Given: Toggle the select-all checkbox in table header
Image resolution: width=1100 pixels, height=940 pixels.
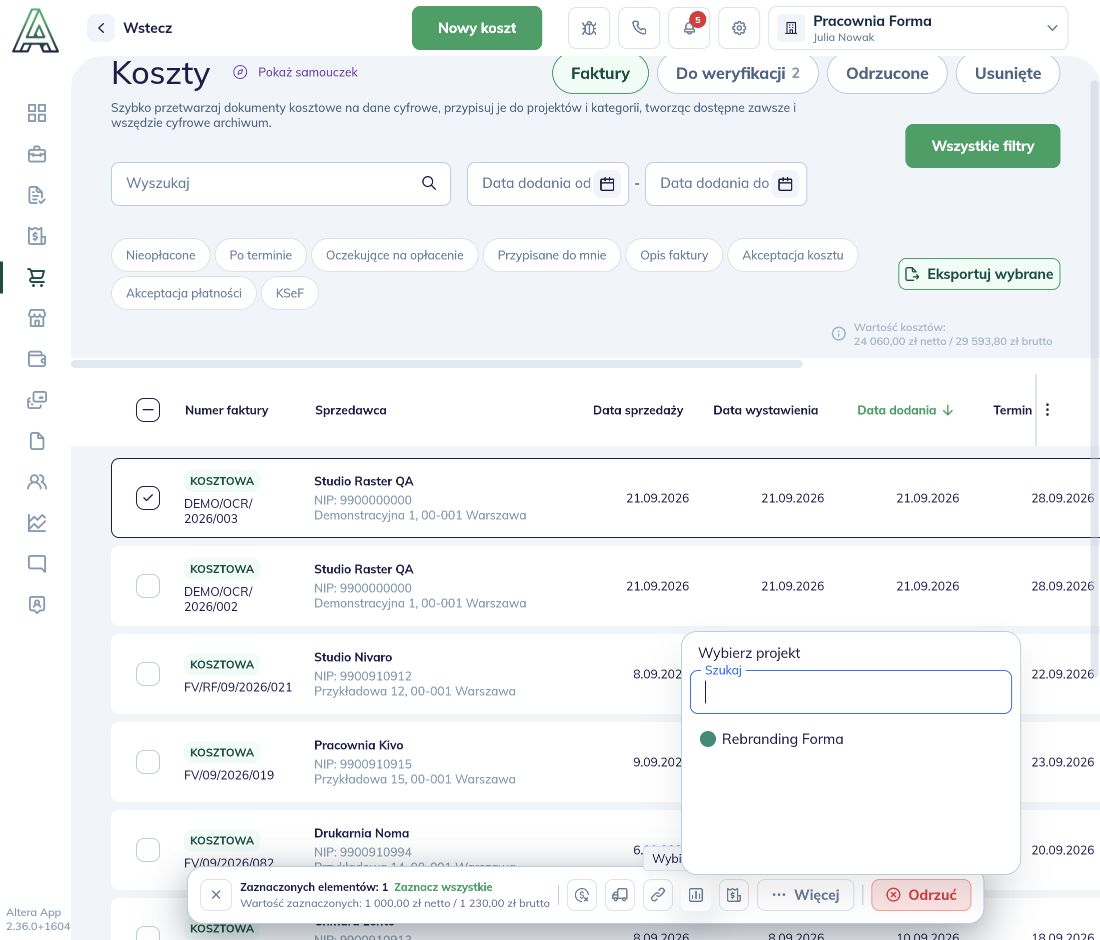Looking at the screenshot, I should coord(148,410).
